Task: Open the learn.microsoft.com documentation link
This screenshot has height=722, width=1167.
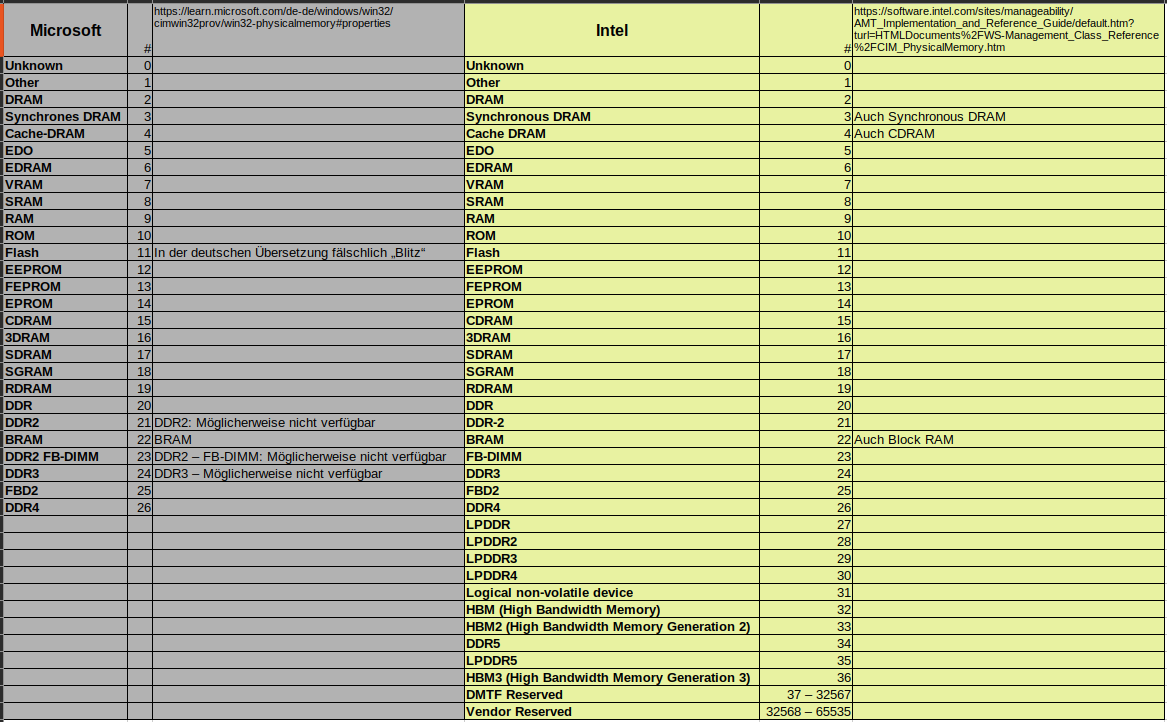Action: click(272, 17)
